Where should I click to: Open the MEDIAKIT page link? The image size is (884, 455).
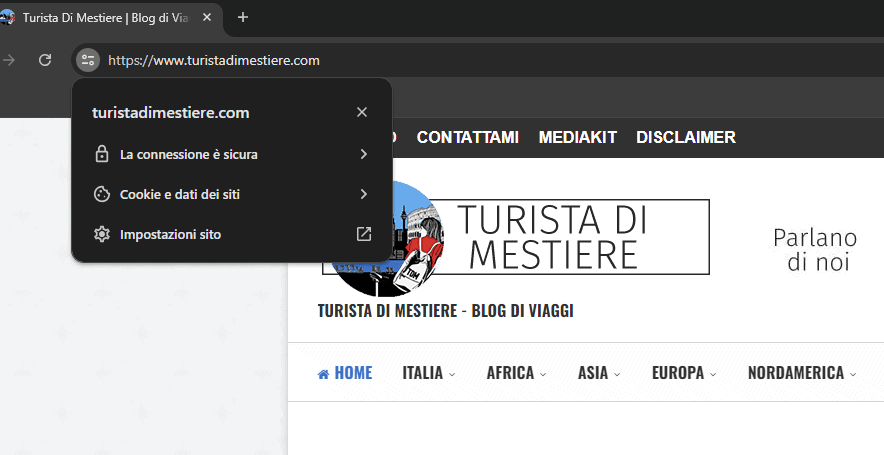[x=577, y=137]
